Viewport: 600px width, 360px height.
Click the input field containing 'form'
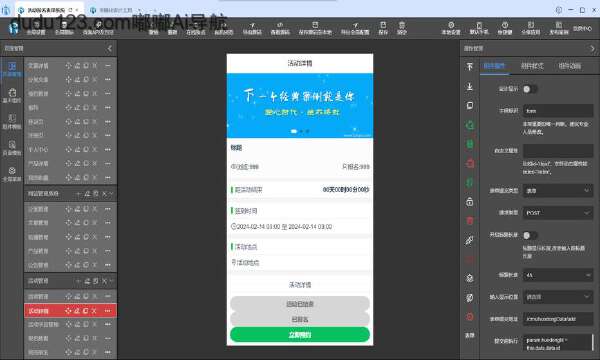pyautogui.click(x=558, y=111)
